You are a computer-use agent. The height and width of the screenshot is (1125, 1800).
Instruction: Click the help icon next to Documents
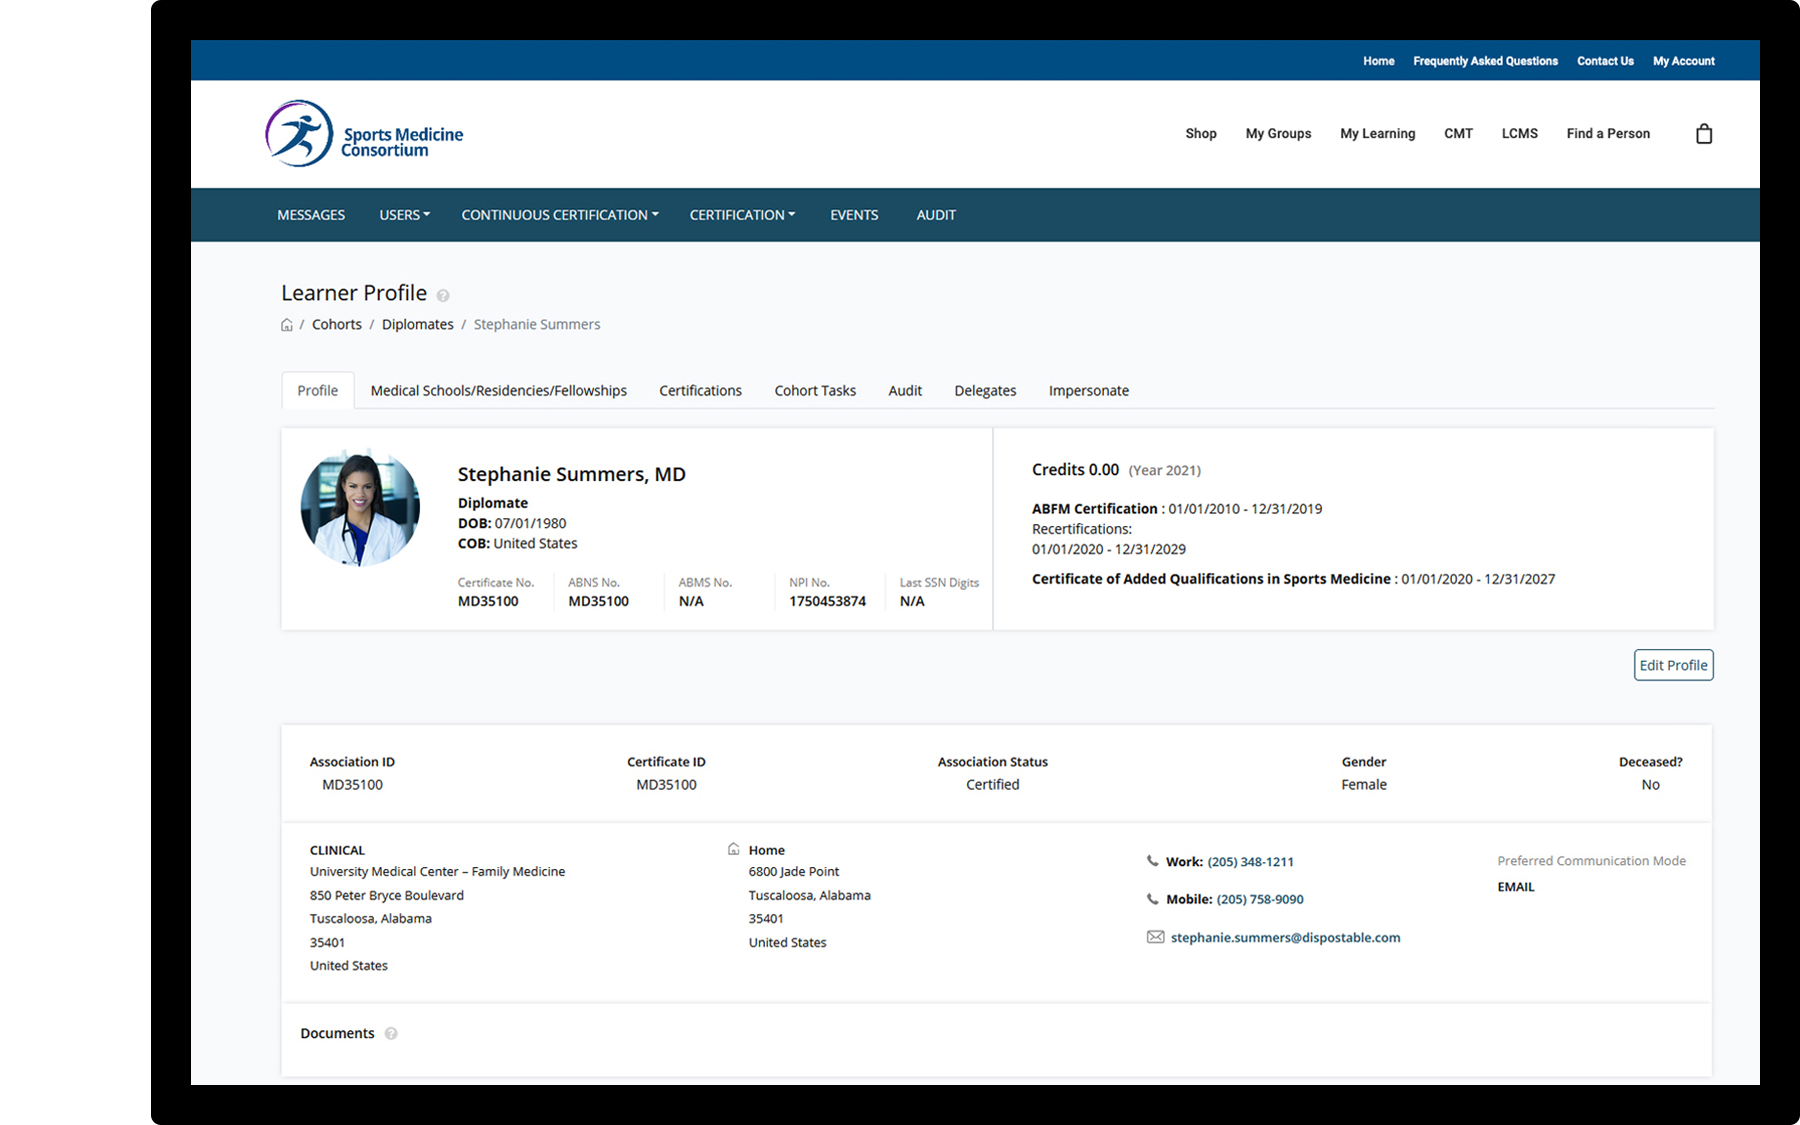(x=391, y=1033)
